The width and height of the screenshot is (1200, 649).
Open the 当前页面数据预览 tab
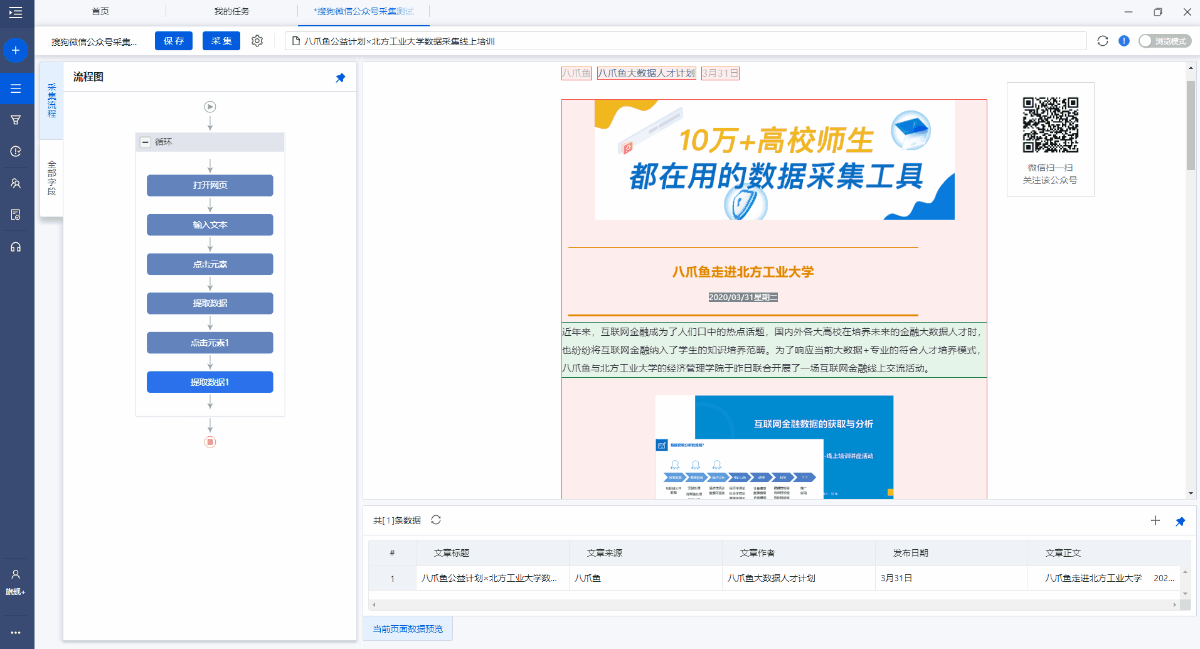407,629
